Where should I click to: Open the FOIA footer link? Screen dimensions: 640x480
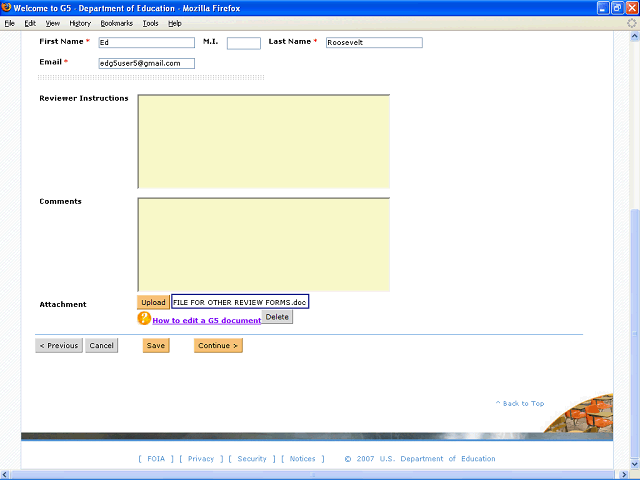click(x=156, y=458)
